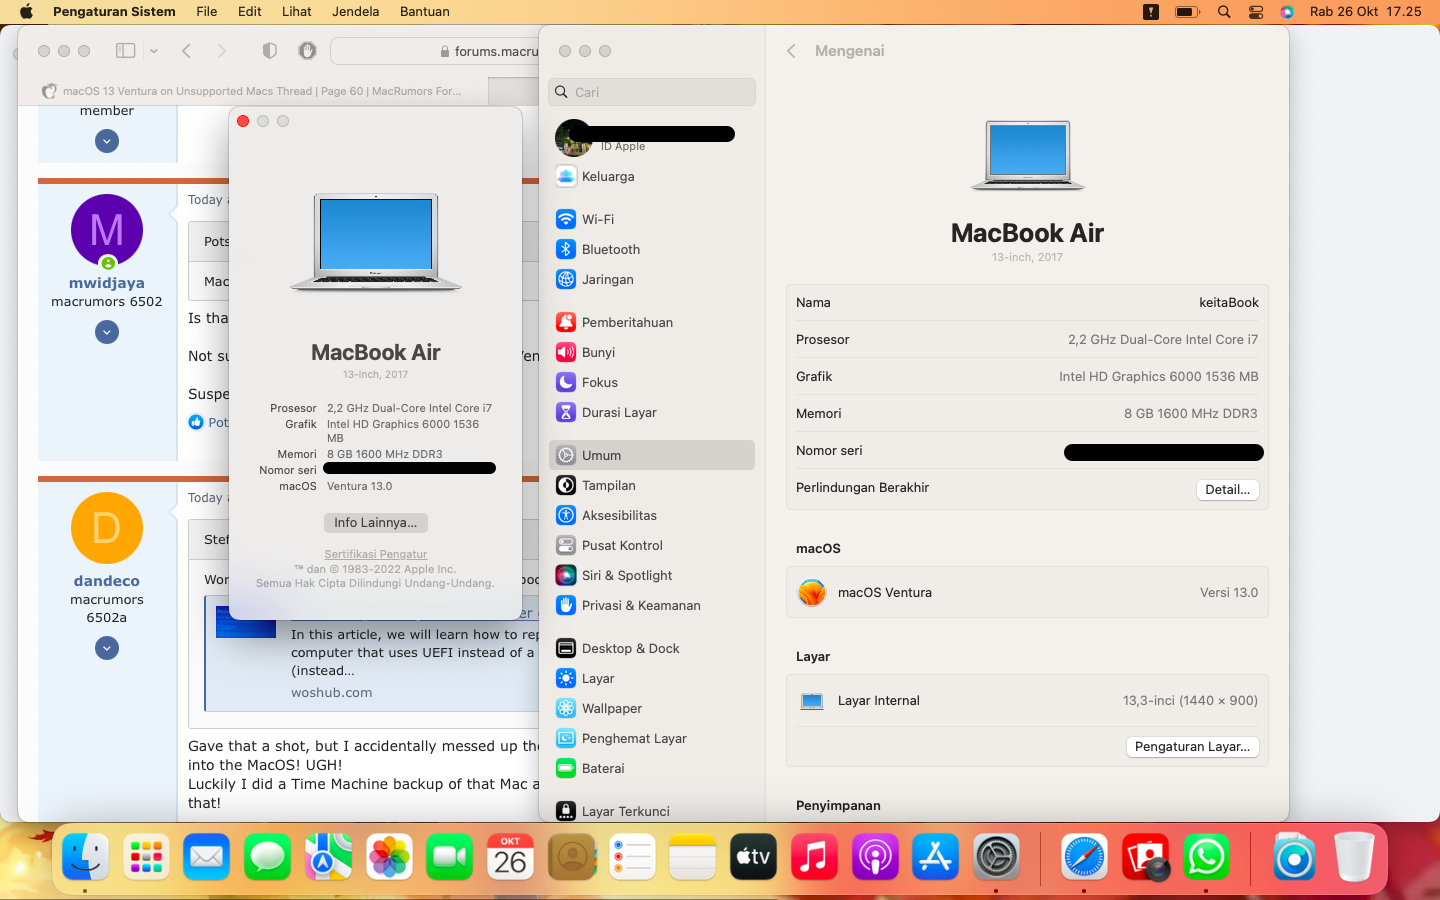The width and height of the screenshot is (1440, 900).
Task: Open Music from the Dock
Action: (814, 857)
